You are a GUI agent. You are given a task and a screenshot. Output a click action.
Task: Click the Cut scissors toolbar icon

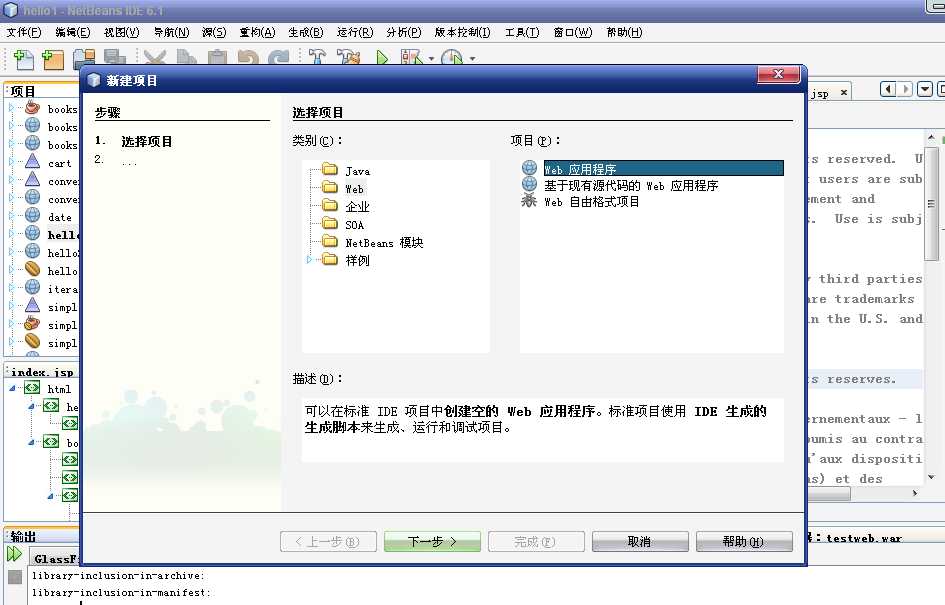point(155,58)
